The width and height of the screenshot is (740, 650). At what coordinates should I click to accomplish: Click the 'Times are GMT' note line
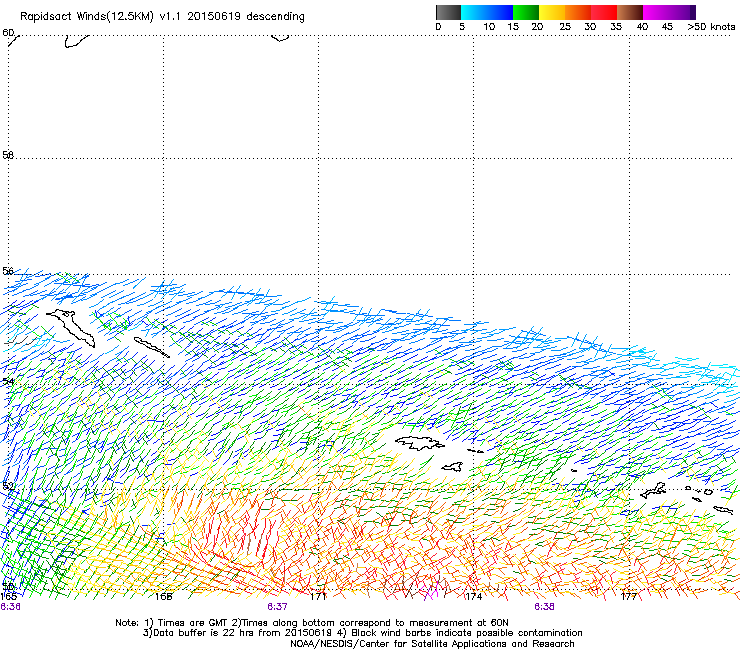(x=311, y=623)
